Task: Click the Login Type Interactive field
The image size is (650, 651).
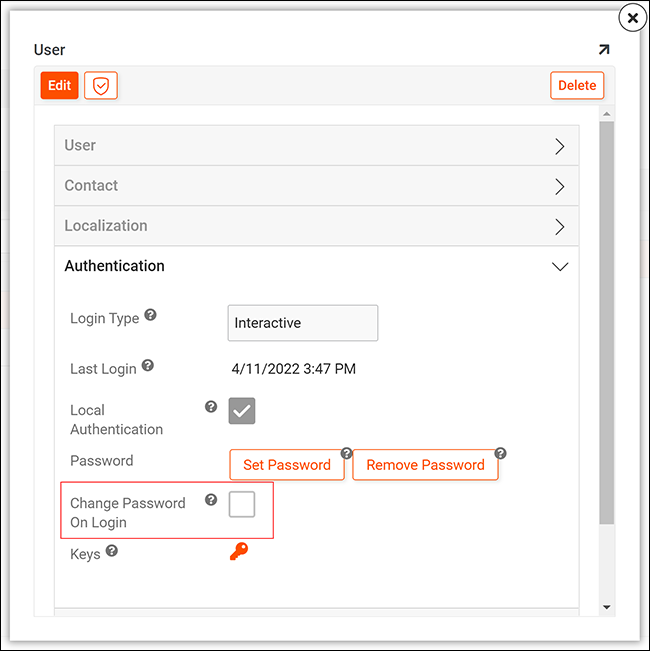Action: tap(303, 323)
